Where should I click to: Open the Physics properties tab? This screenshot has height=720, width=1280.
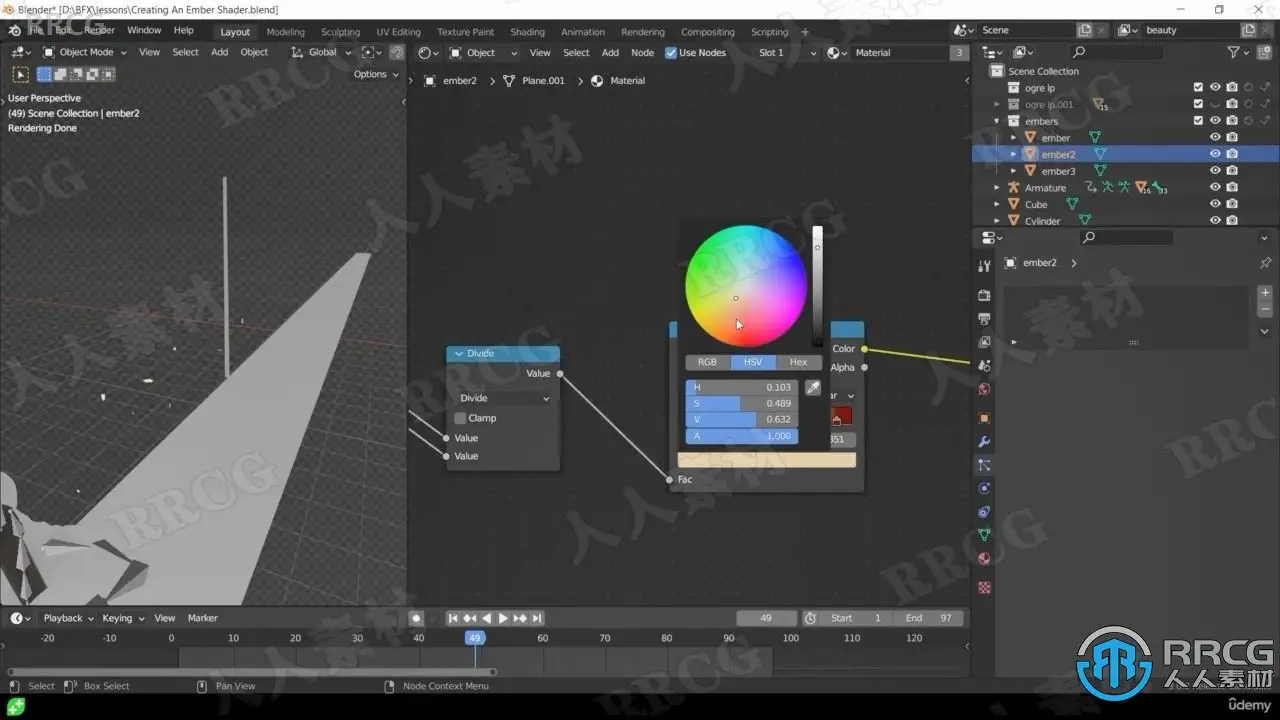point(984,489)
